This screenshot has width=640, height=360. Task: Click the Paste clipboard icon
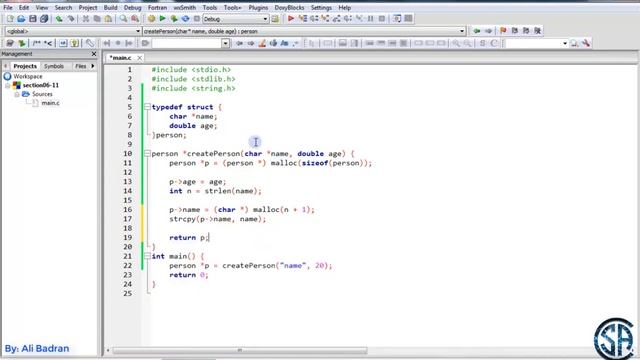[x=108, y=19]
